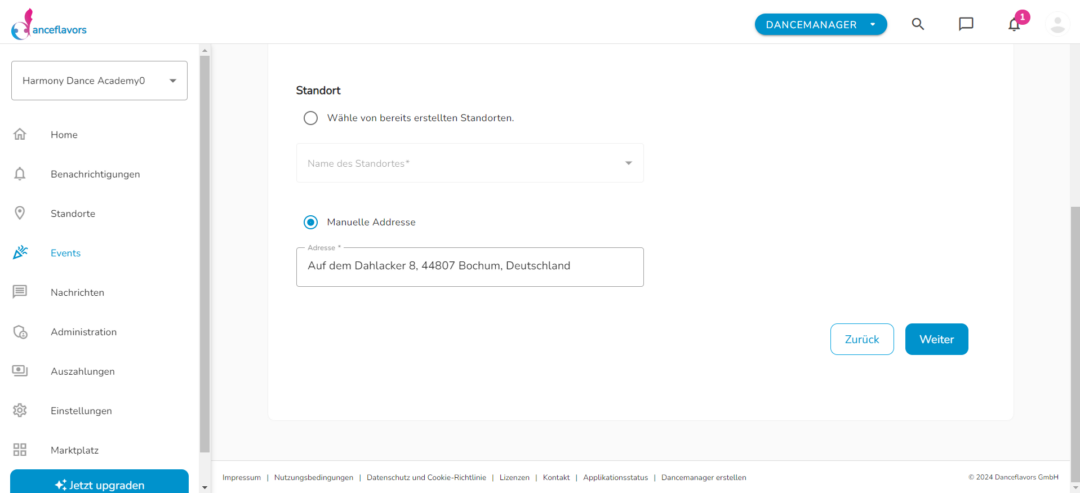Screen dimensions: 1080x493
Task: Click the Einstellungen gear icon
Action: tap(20, 410)
